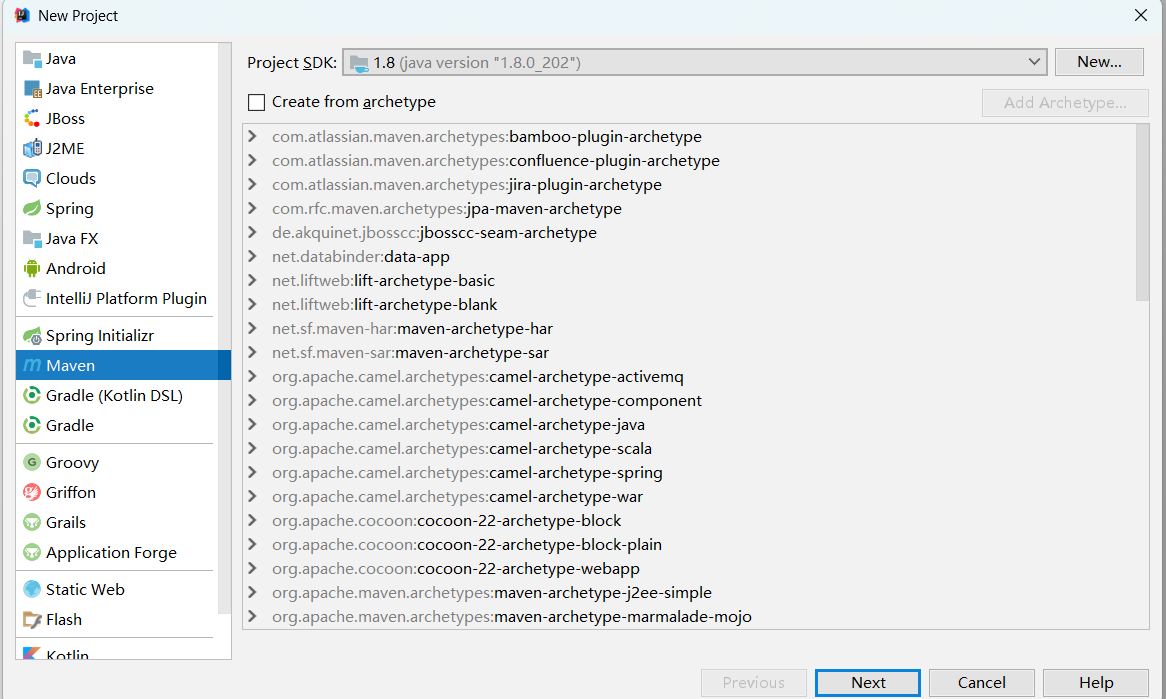
Task: Select camel-archetype-war row
Action: [x=689, y=496]
